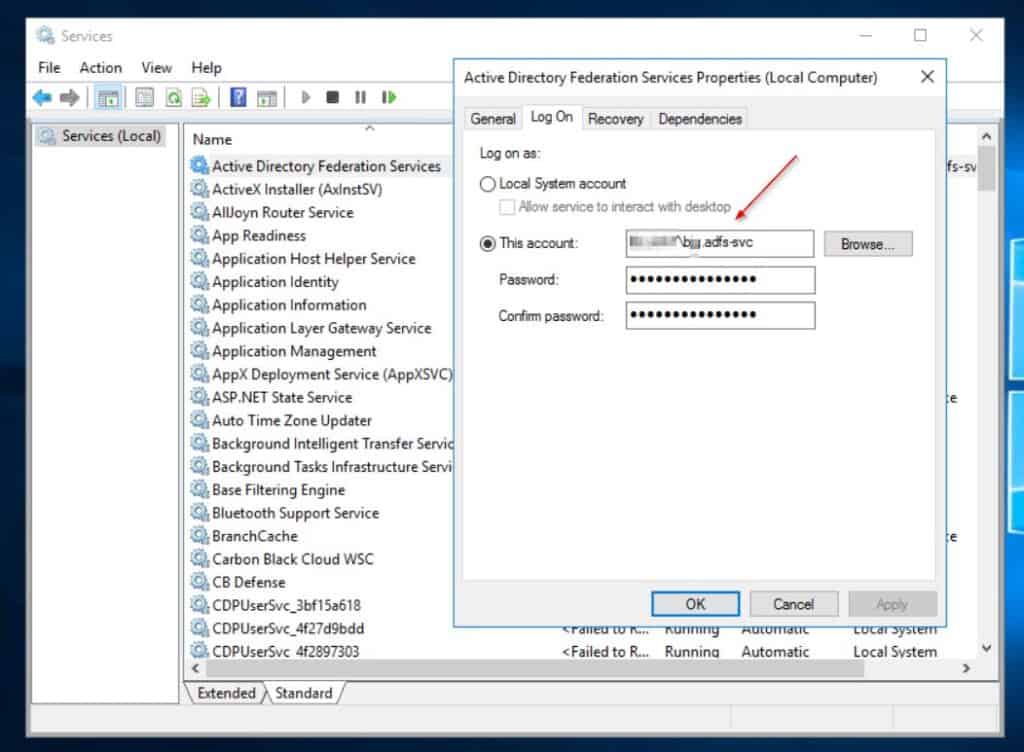Image resolution: width=1024 pixels, height=752 pixels.
Task: Restart the service with Restart icon
Action: (389, 97)
